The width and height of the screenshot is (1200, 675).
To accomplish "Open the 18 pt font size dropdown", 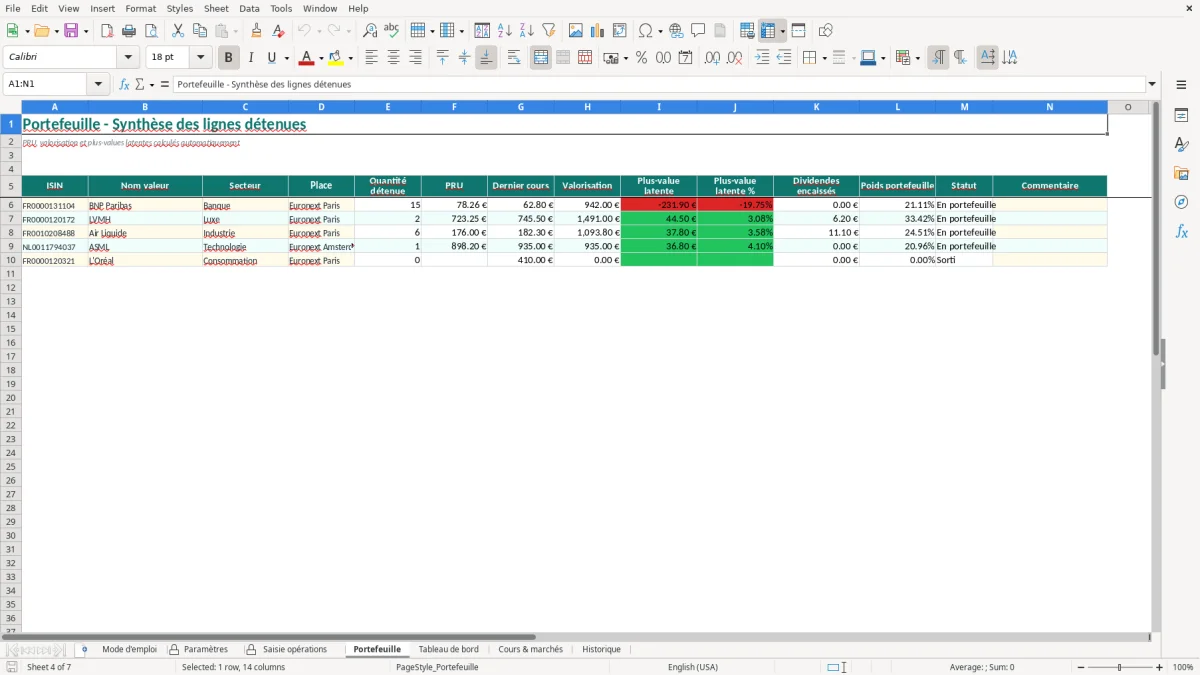I will point(200,58).
